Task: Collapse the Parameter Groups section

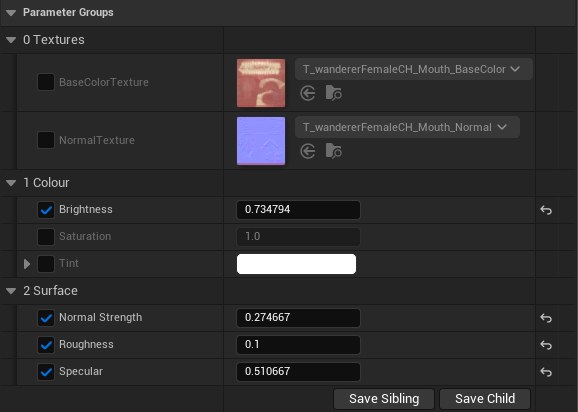Action: 11,13
